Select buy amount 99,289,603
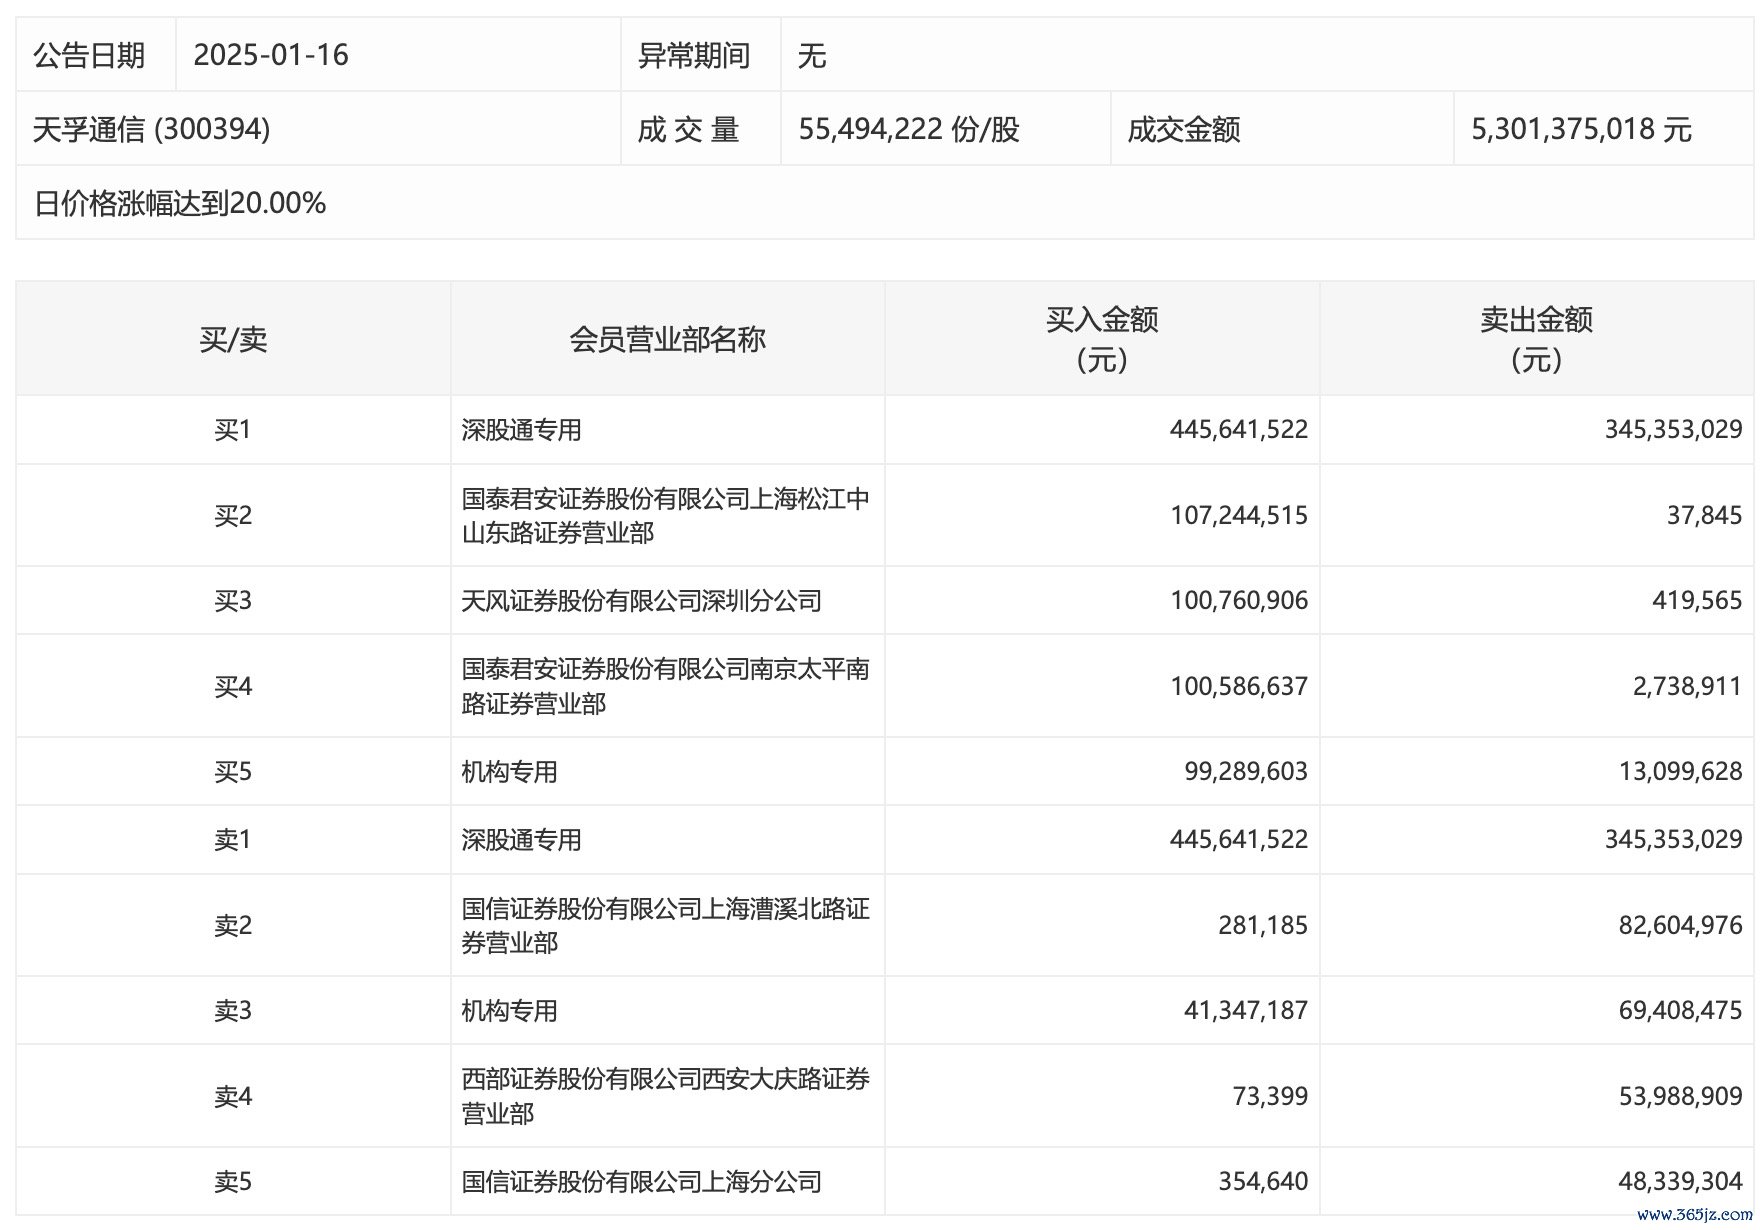 click(1246, 772)
